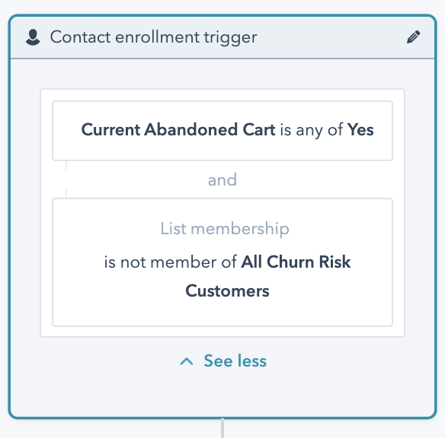The width and height of the screenshot is (445, 438).
Task: Click the contact person icon in header
Action: (33, 37)
